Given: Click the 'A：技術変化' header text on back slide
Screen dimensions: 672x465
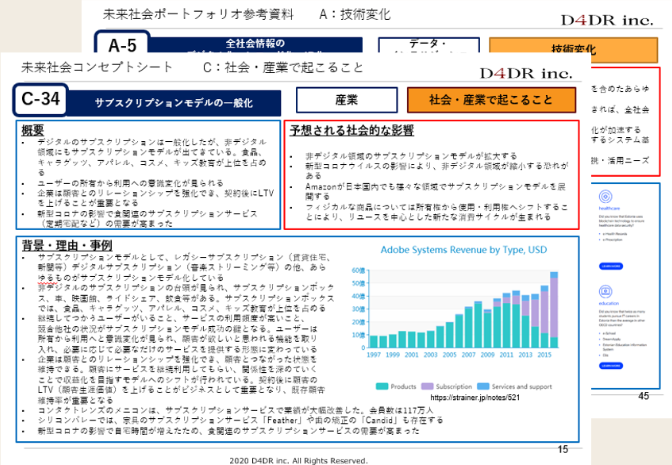Looking at the screenshot, I should [x=355, y=14].
